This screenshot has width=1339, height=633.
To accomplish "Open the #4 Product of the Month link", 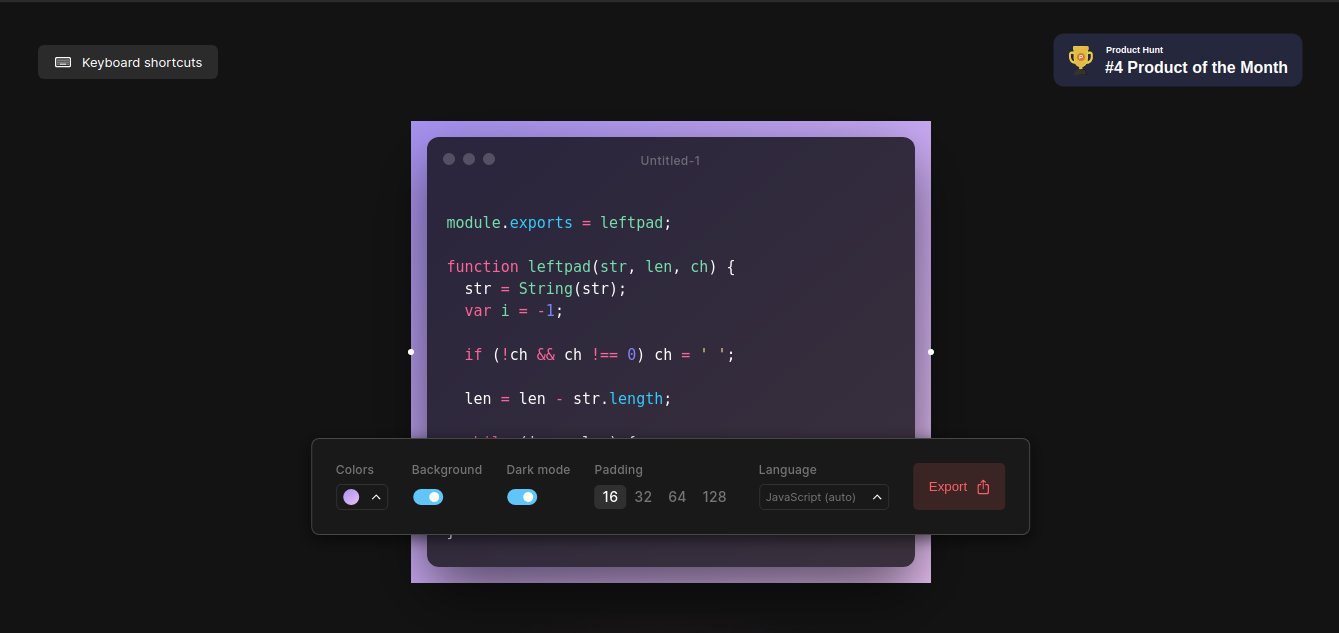I will (1196, 68).
